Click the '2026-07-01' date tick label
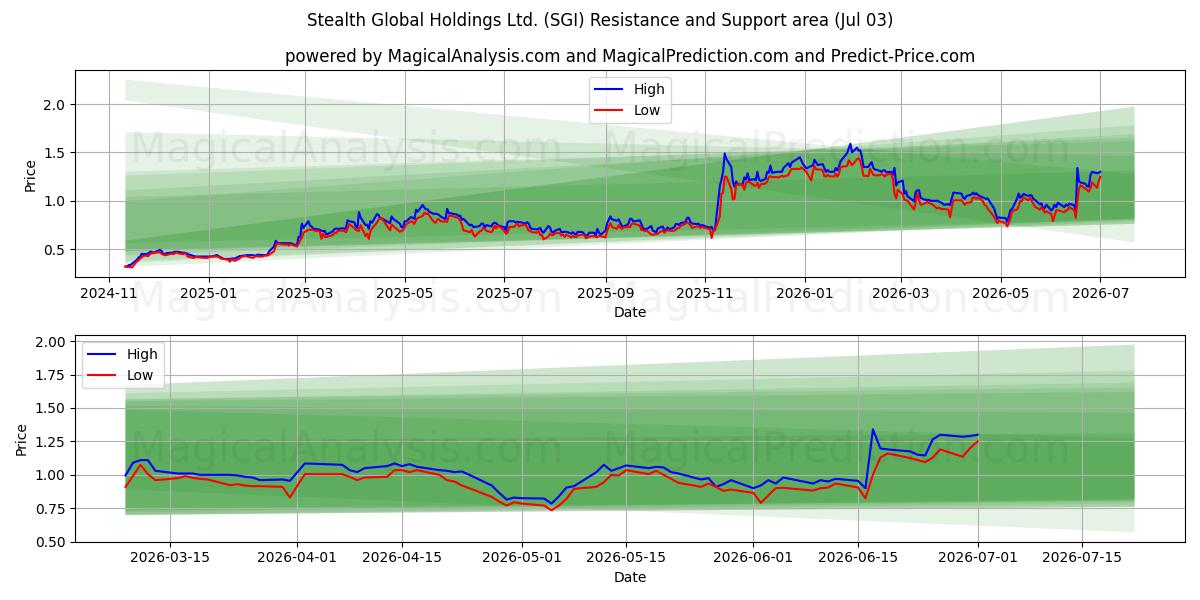The image size is (1200, 600). 977,558
